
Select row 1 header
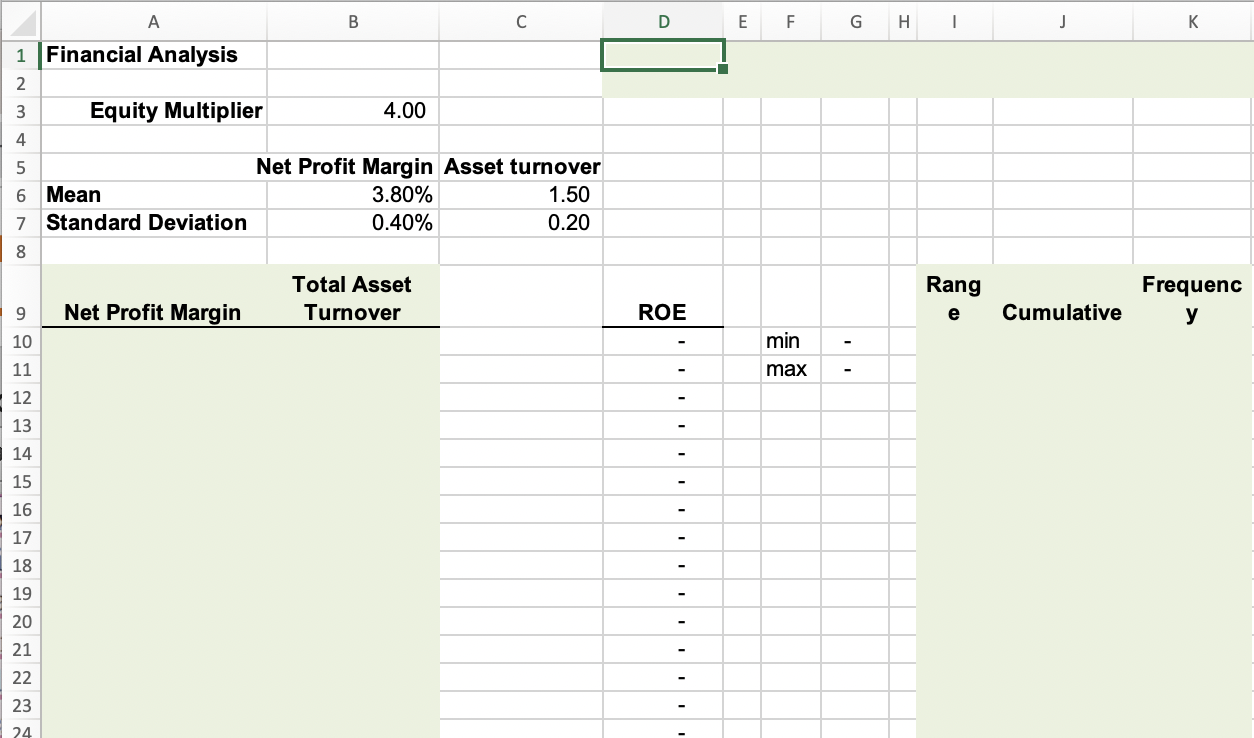[x=20, y=55]
